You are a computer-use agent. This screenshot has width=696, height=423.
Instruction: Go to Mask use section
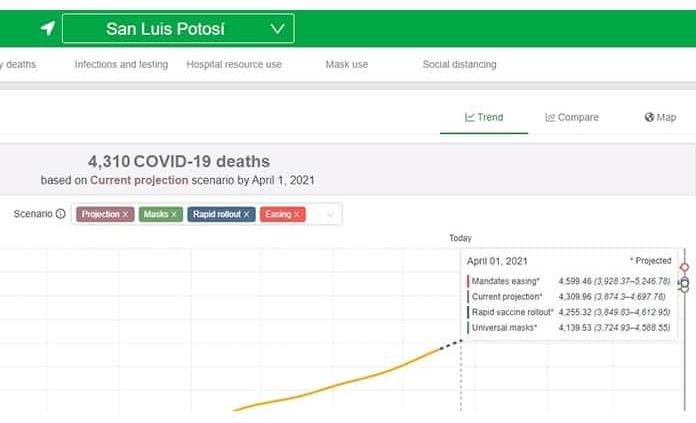point(346,64)
